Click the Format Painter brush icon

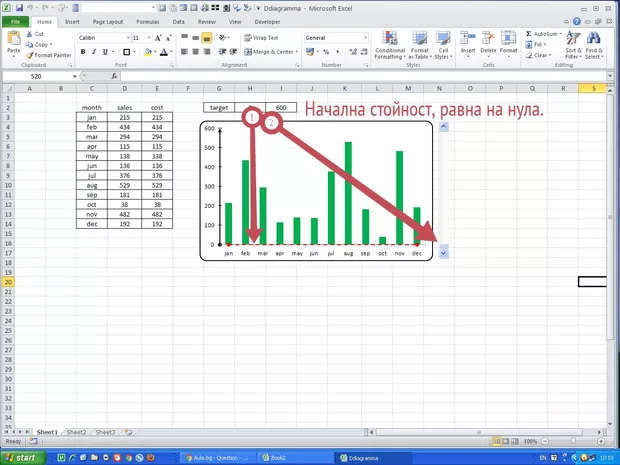tap(30, 55)
